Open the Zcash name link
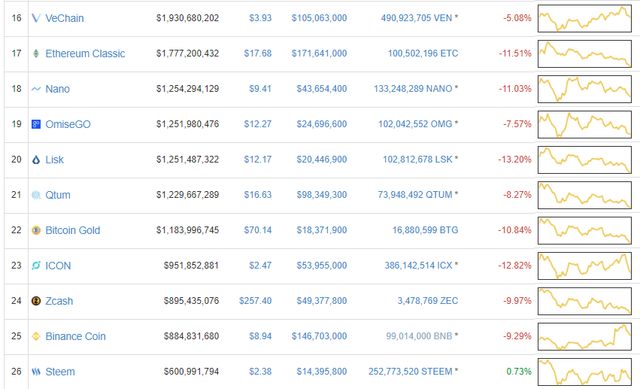 point(59,301)
